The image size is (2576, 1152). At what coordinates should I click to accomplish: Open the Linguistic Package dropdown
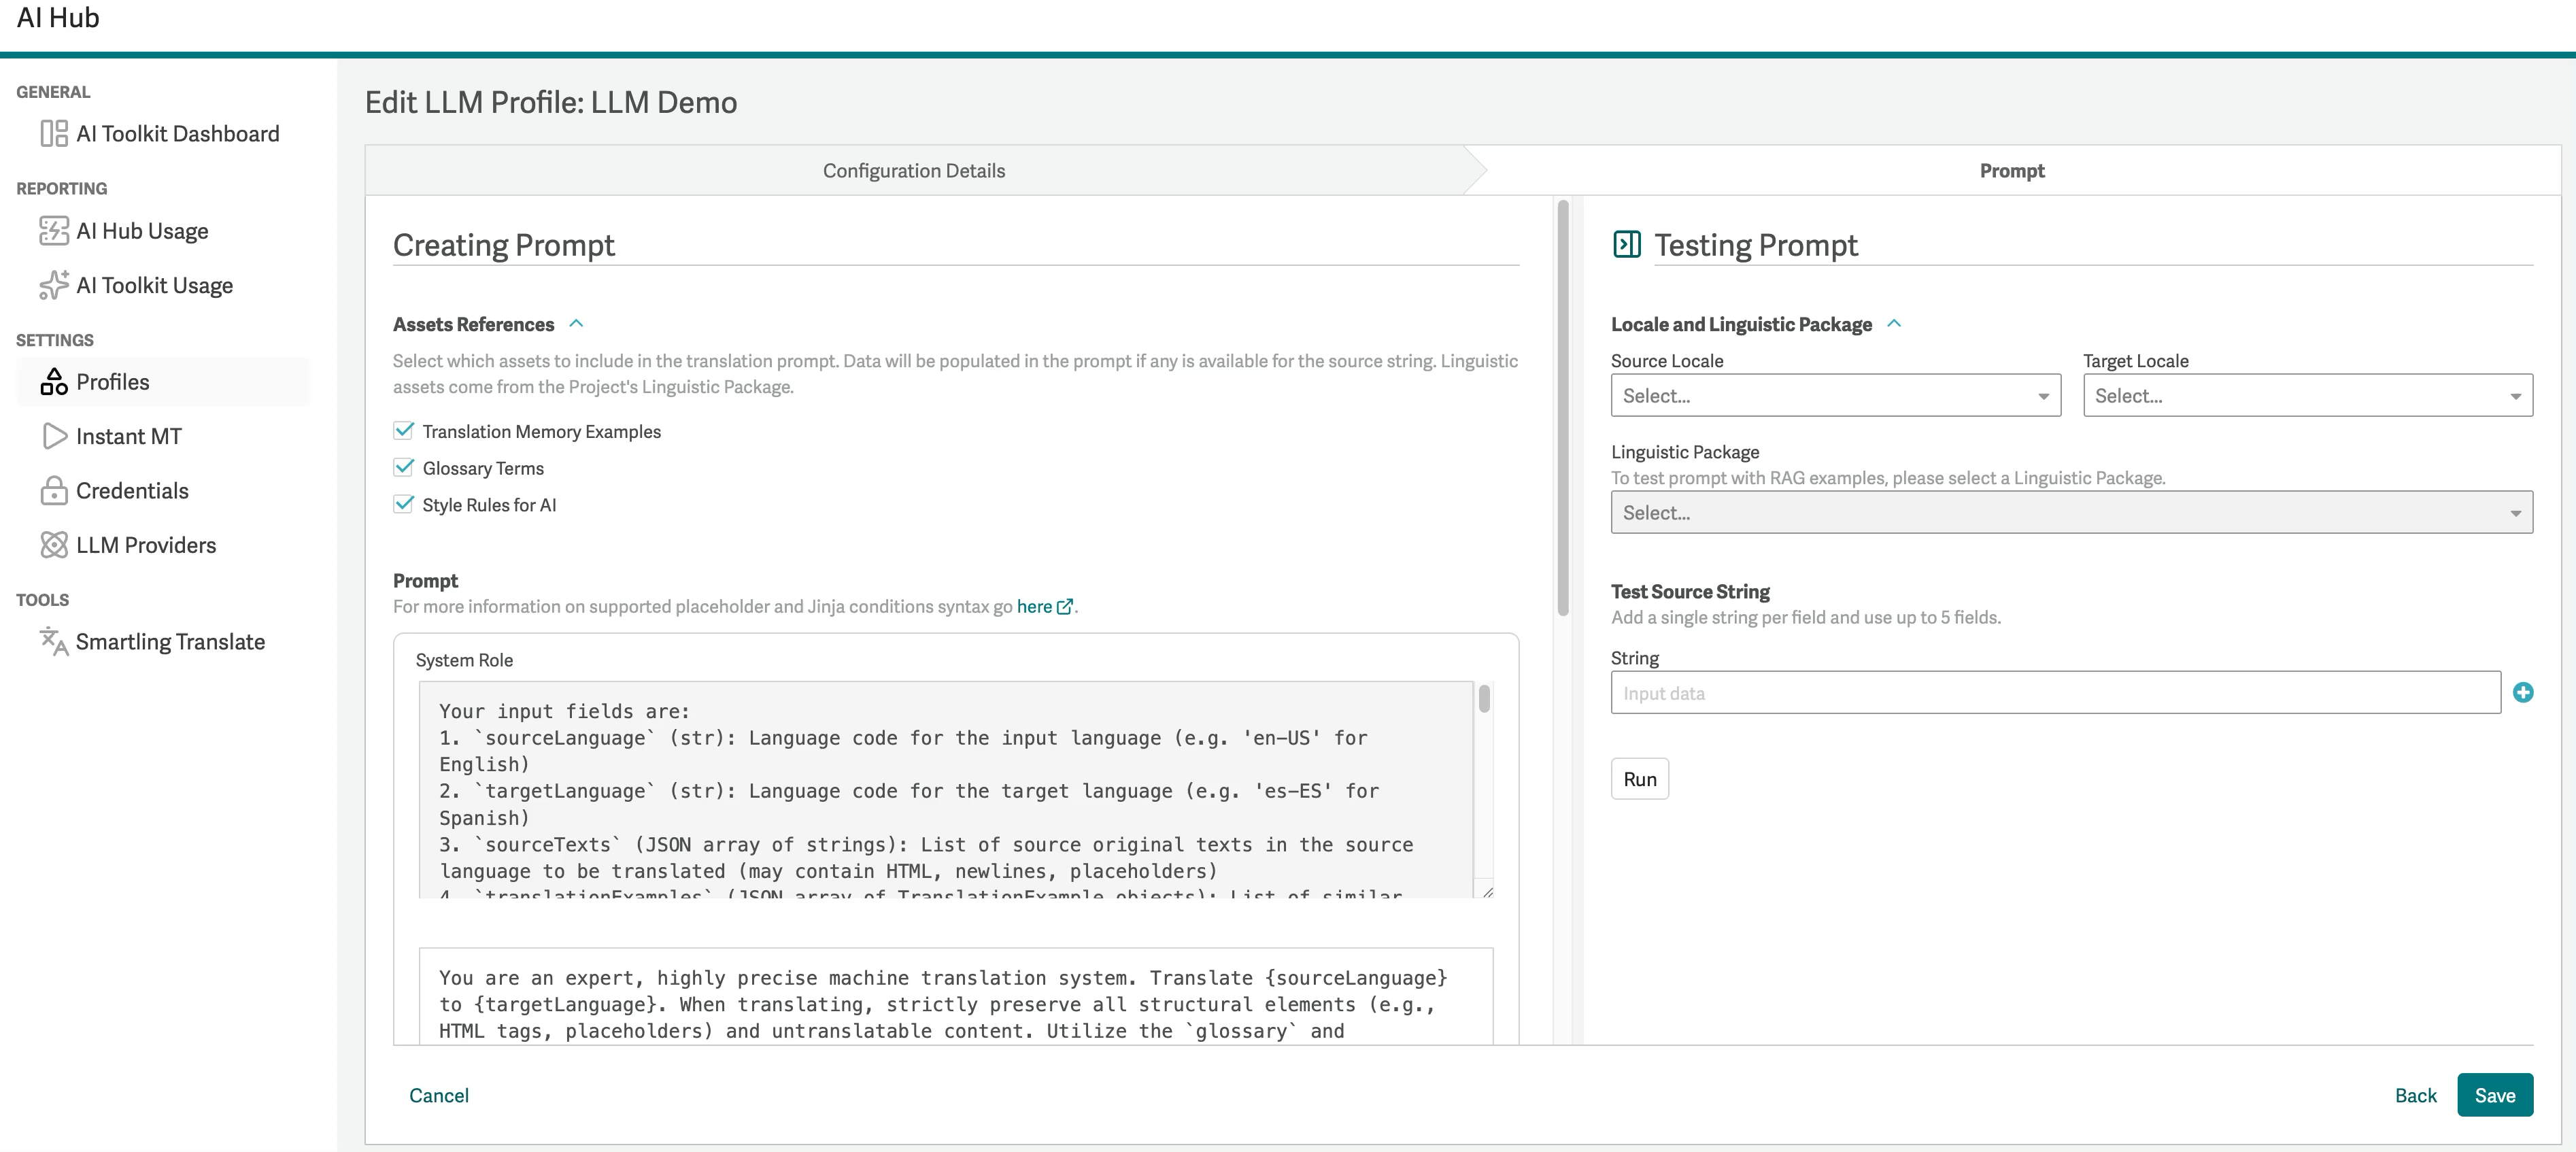point(2072,513)
